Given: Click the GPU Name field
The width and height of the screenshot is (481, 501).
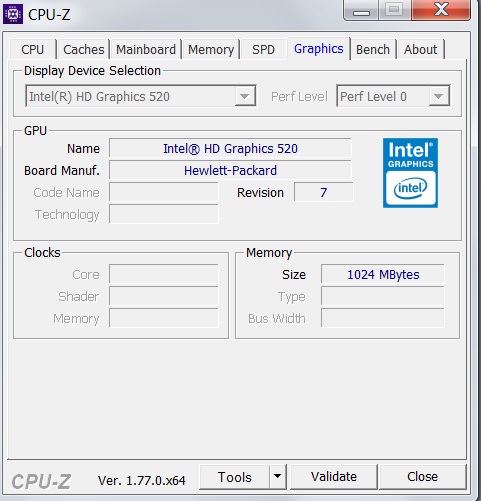Looking at the screenshot, I should point(230,148).
